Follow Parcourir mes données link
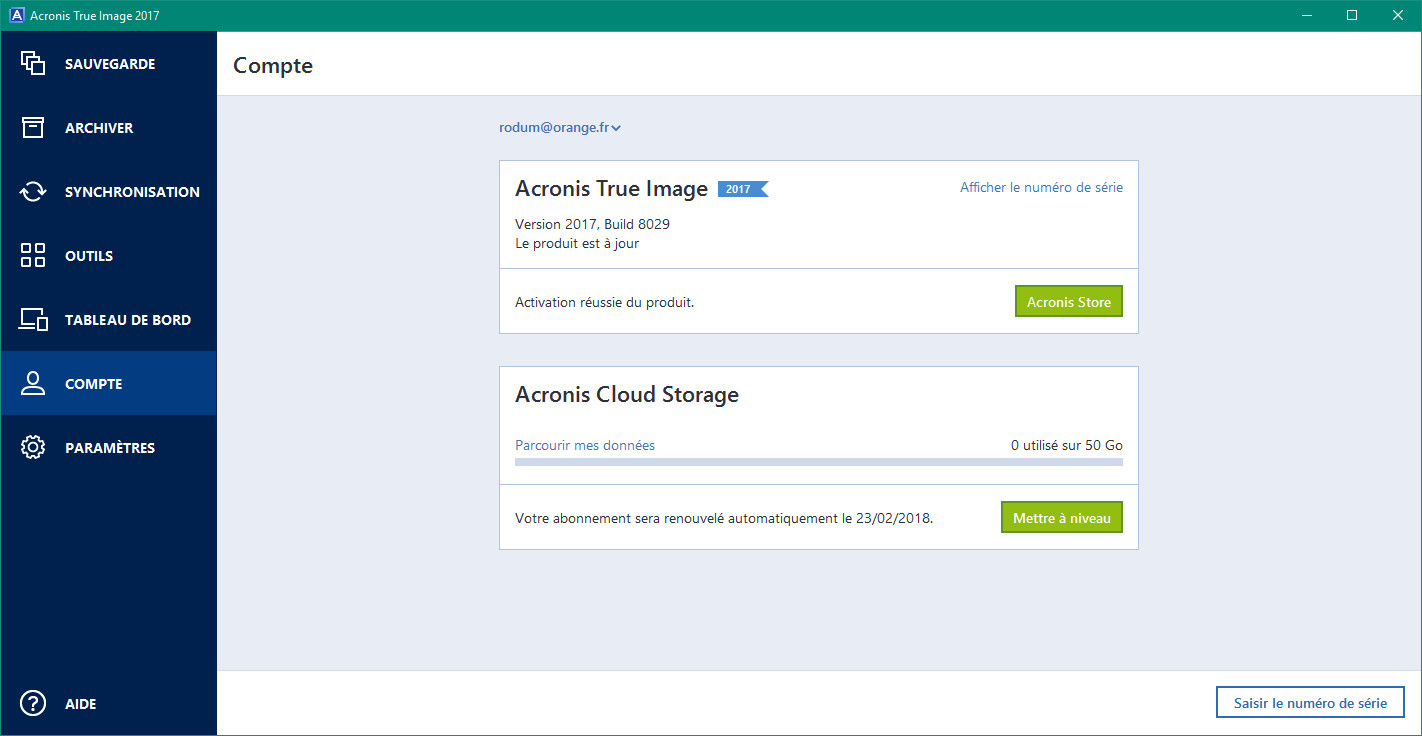Viewport: 1422px width, 736px height. pos(585,445)
